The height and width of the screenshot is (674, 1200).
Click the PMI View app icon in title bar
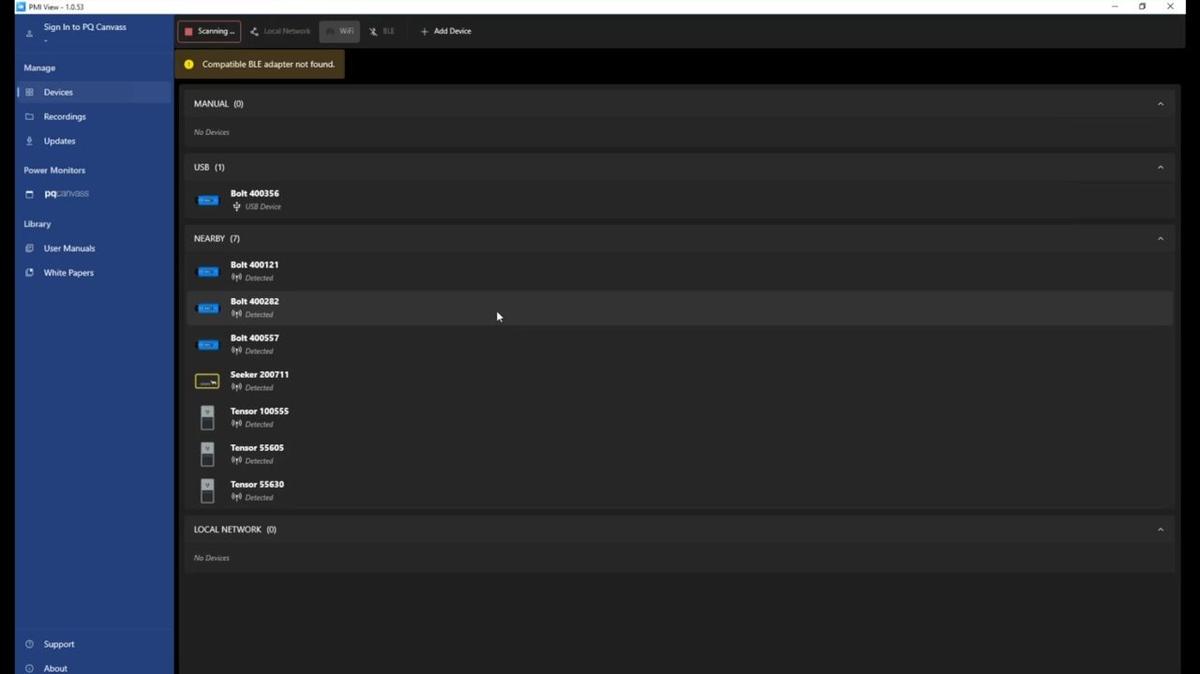[21, 7]
